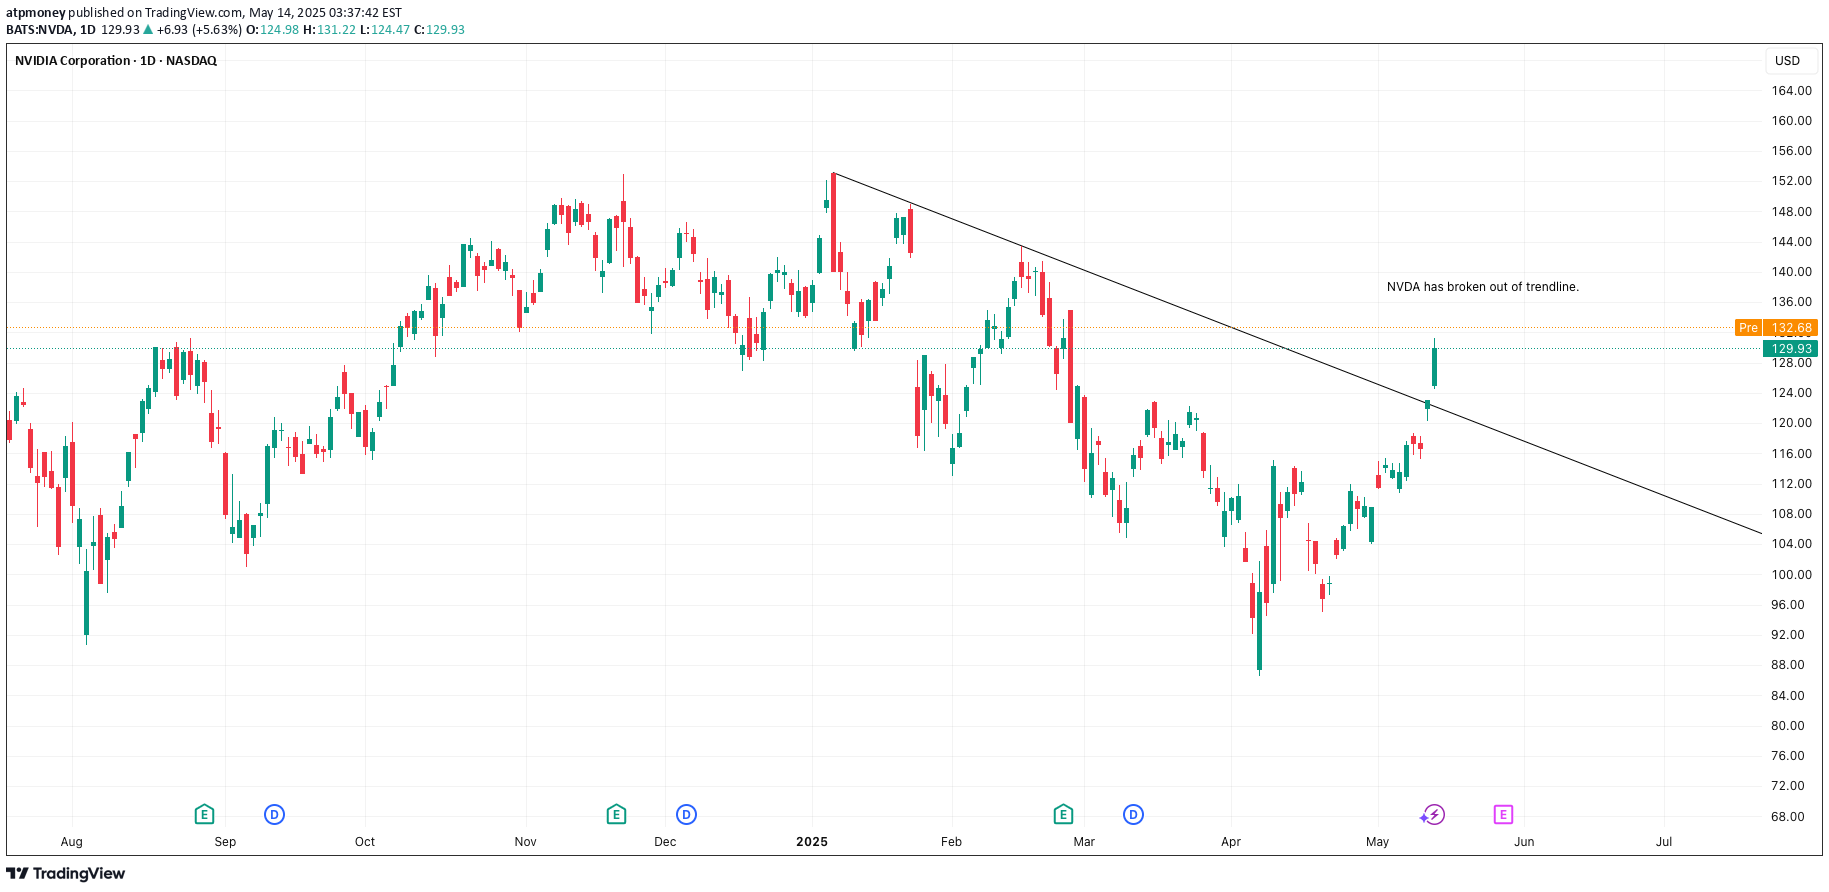1829x892 pixels.
Task: Click the blue dividend D marker after Sep
Action: (x=274, y=815)
